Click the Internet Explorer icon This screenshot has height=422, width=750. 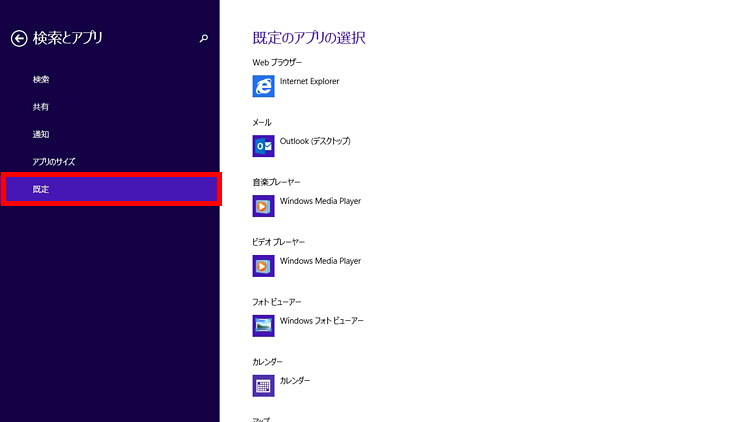click(x=264, y=86)
